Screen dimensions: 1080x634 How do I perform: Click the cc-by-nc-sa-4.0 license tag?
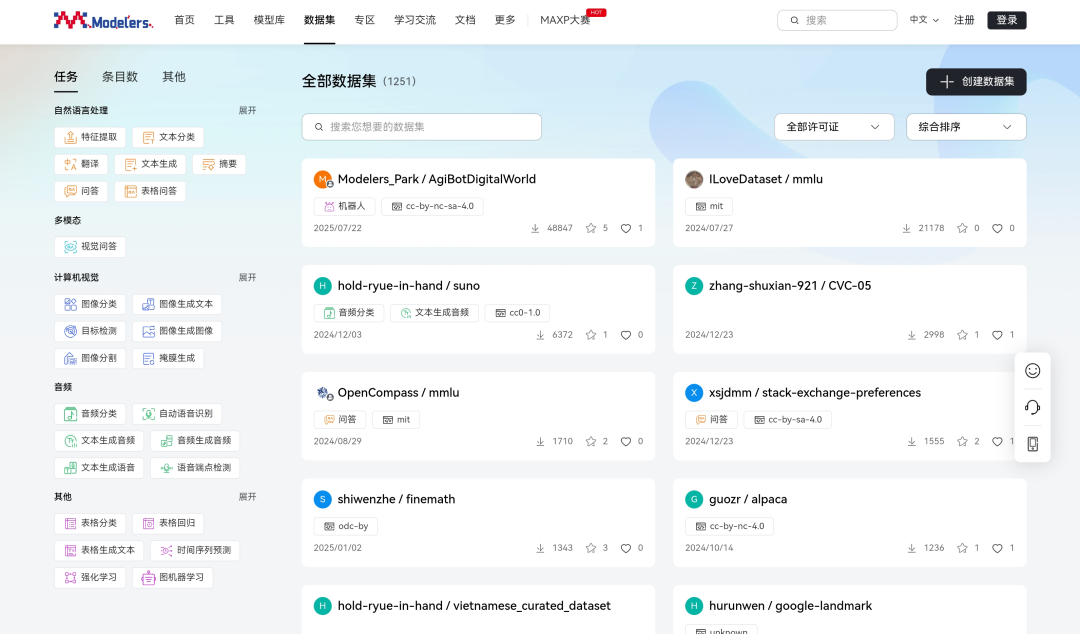(433, 206)
